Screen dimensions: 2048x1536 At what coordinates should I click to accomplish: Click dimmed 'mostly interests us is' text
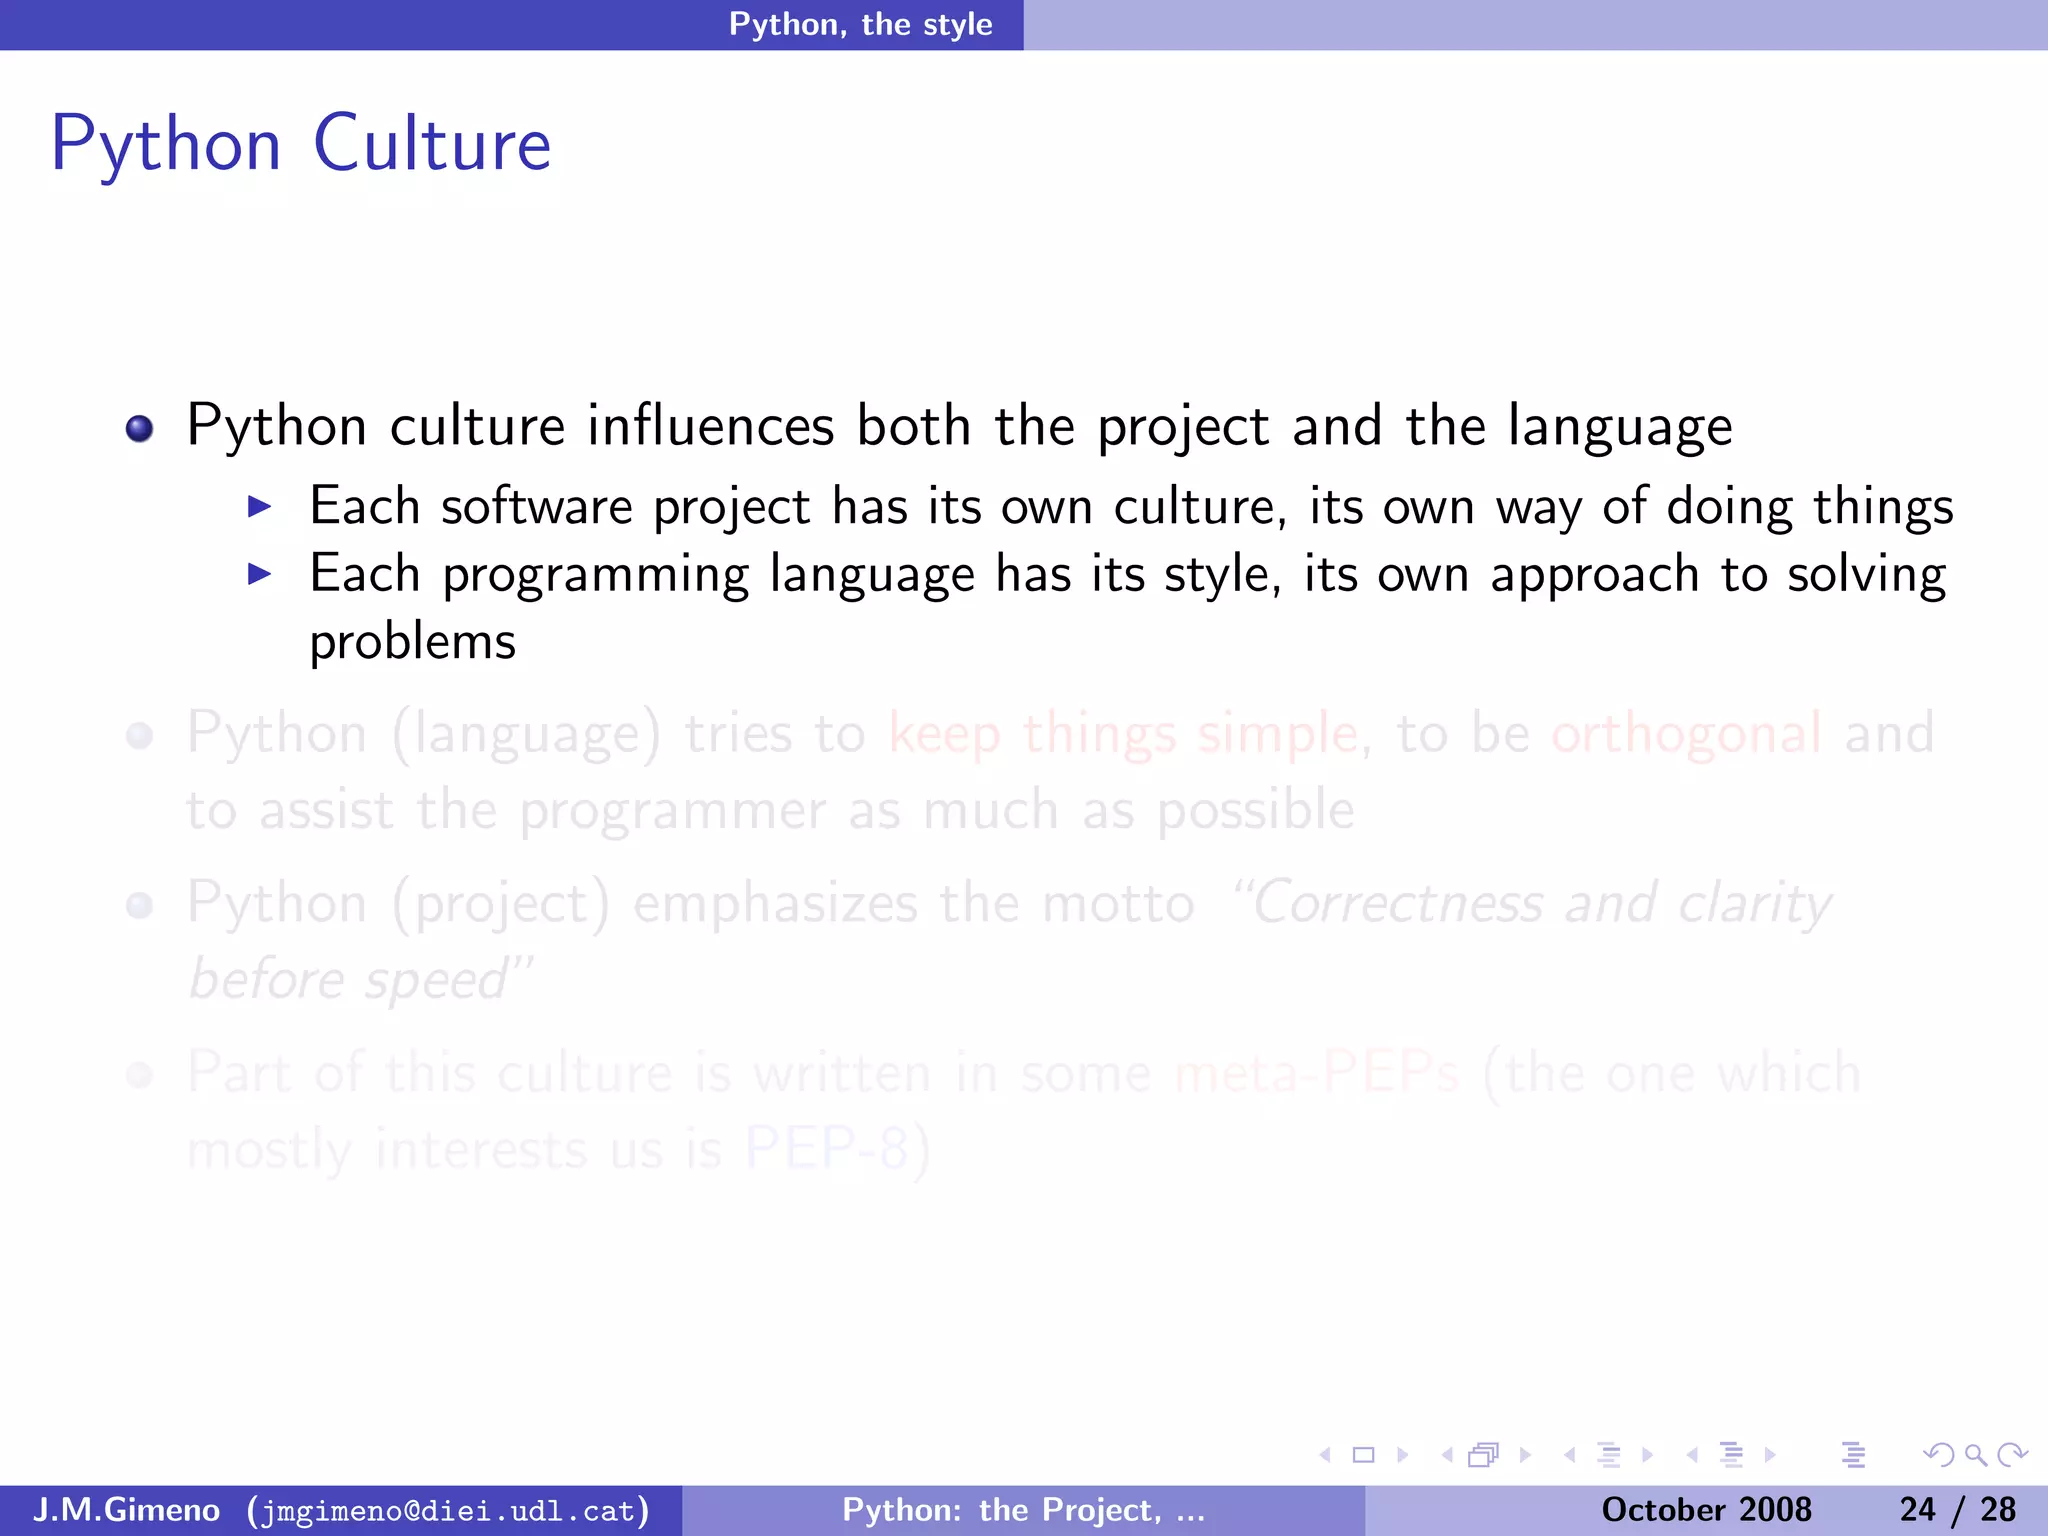[x=455, y=1148]
